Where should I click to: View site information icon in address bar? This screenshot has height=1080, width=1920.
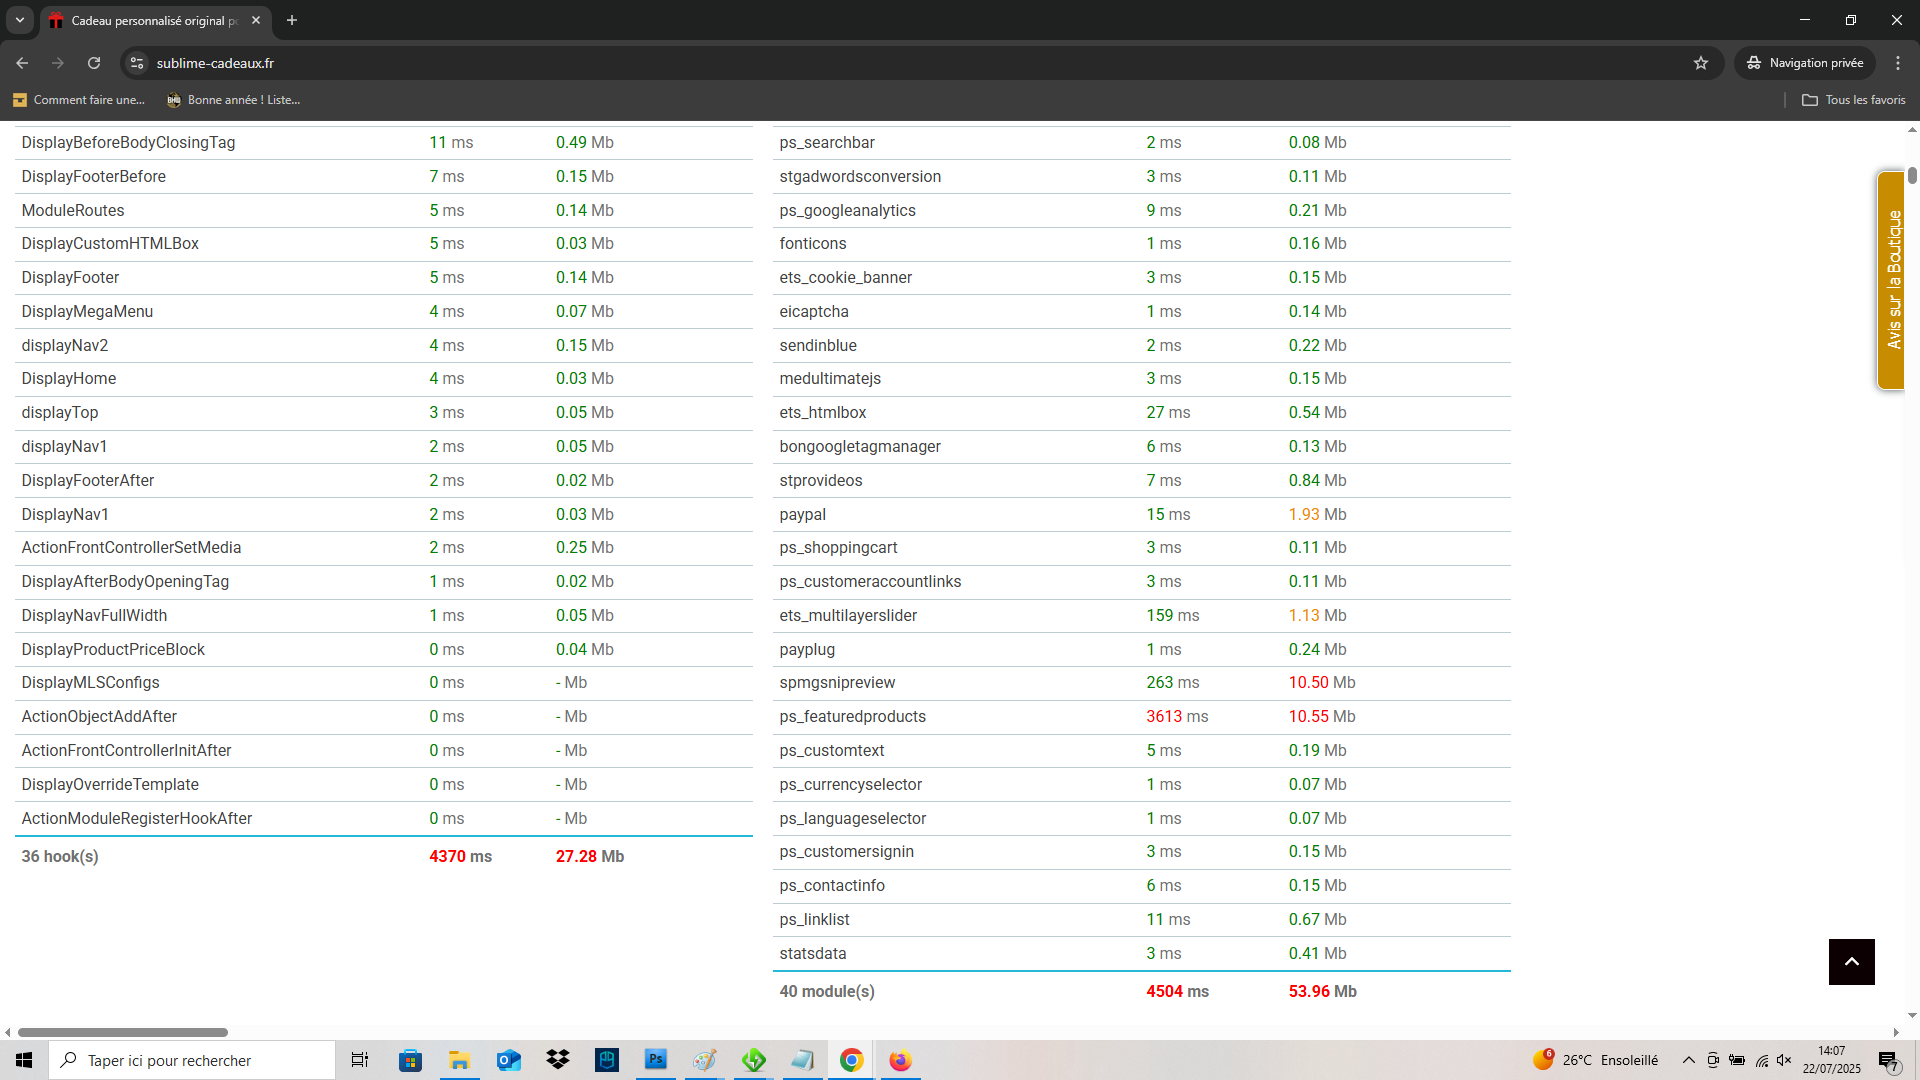(x=137, y=63)
